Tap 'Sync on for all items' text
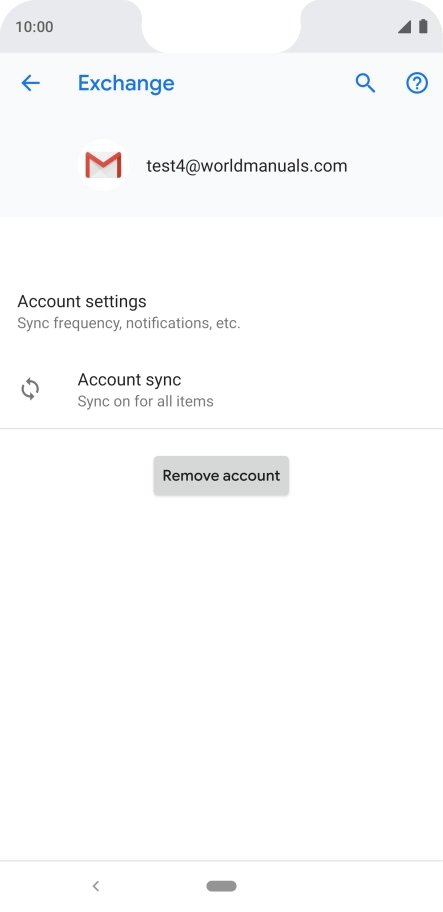The image size is (443, 912). (x=145, y=401)
